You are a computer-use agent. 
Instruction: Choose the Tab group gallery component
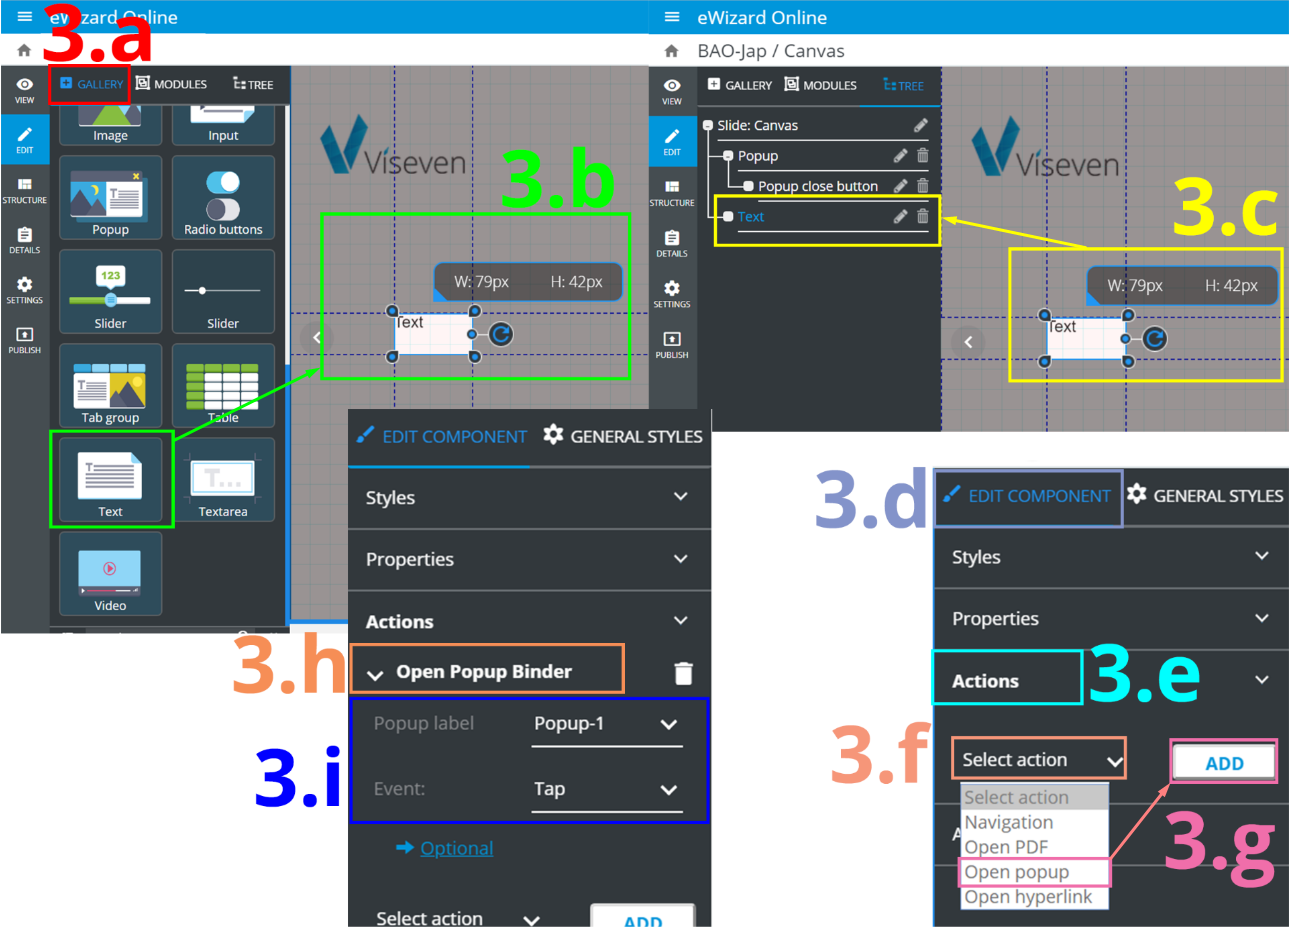pos(110,387)
